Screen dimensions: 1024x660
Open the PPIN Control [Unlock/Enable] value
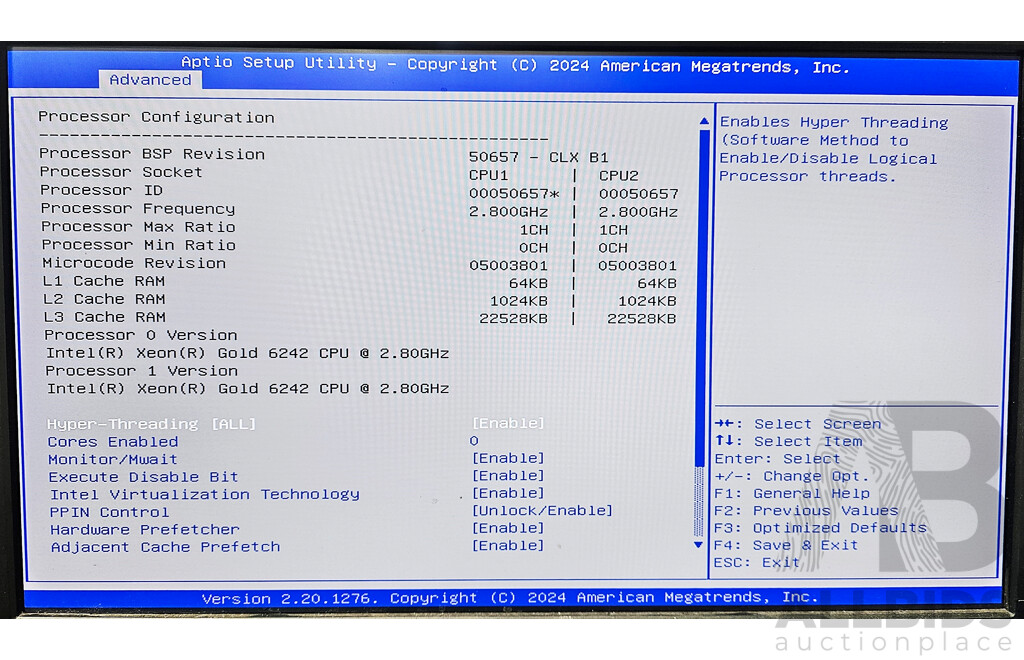(x=542, y=510)
